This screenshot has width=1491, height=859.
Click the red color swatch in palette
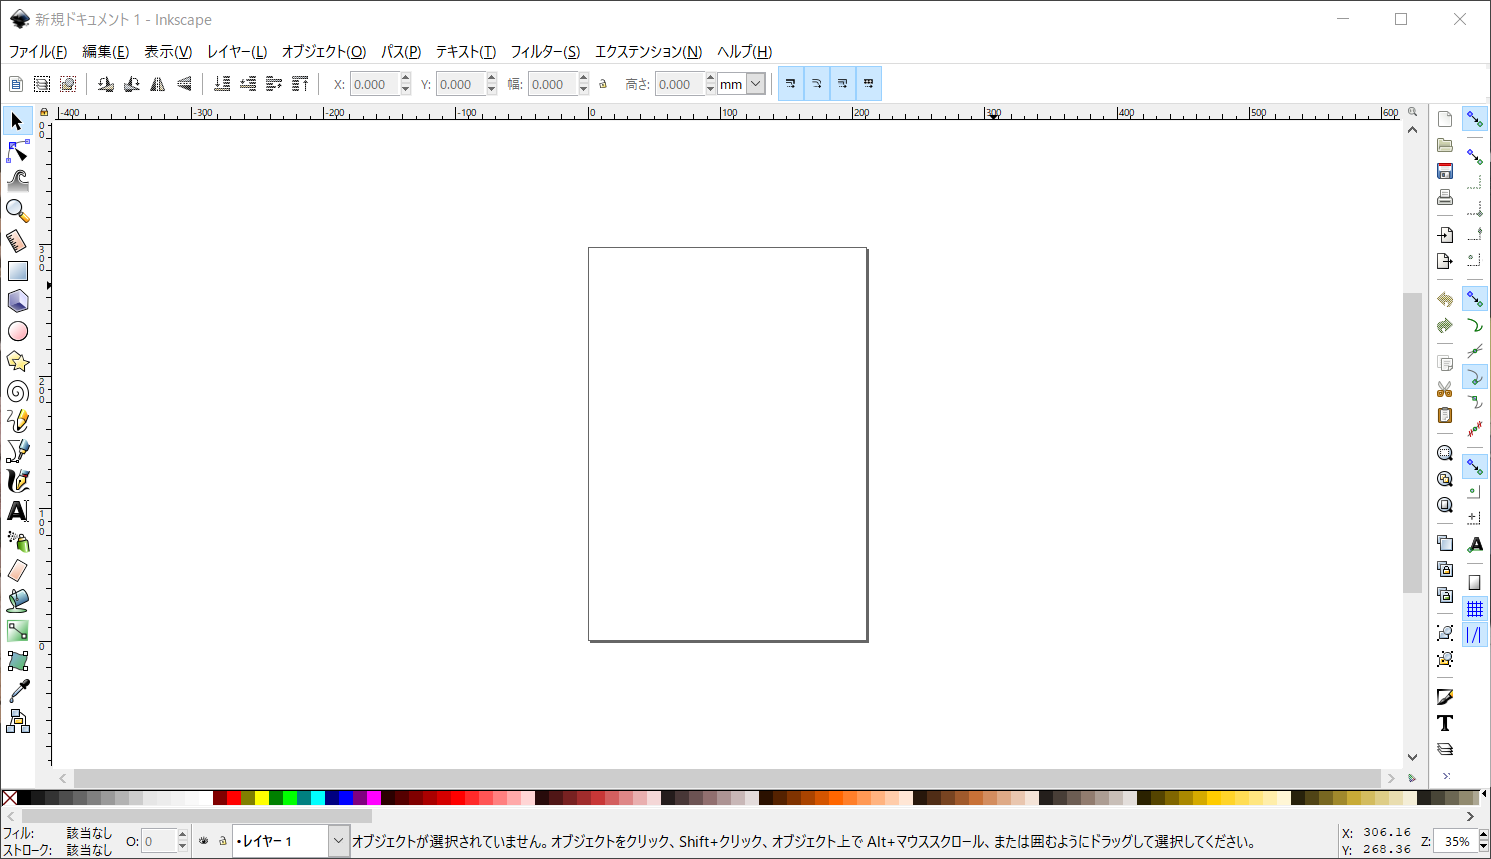[234, 798]
